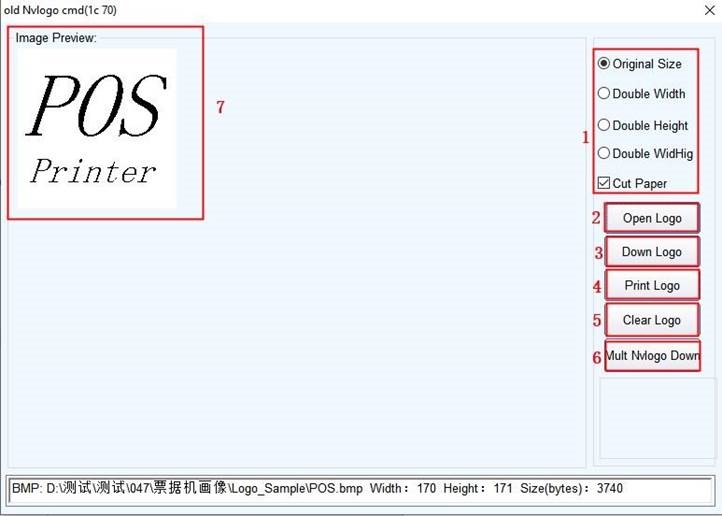Click the Size(bytes) value in status bar
722x516 pixels.
point(609,489)
